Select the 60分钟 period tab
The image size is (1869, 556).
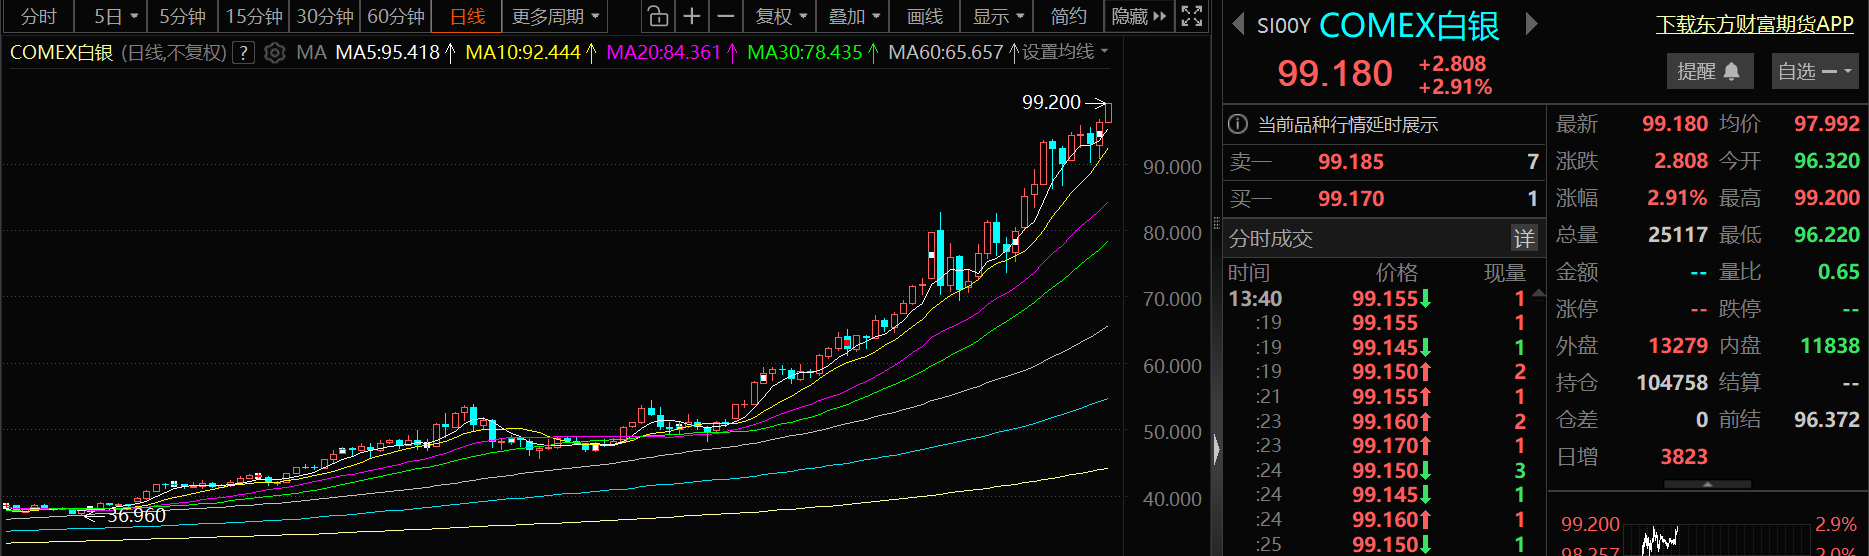tap(396, 17)
